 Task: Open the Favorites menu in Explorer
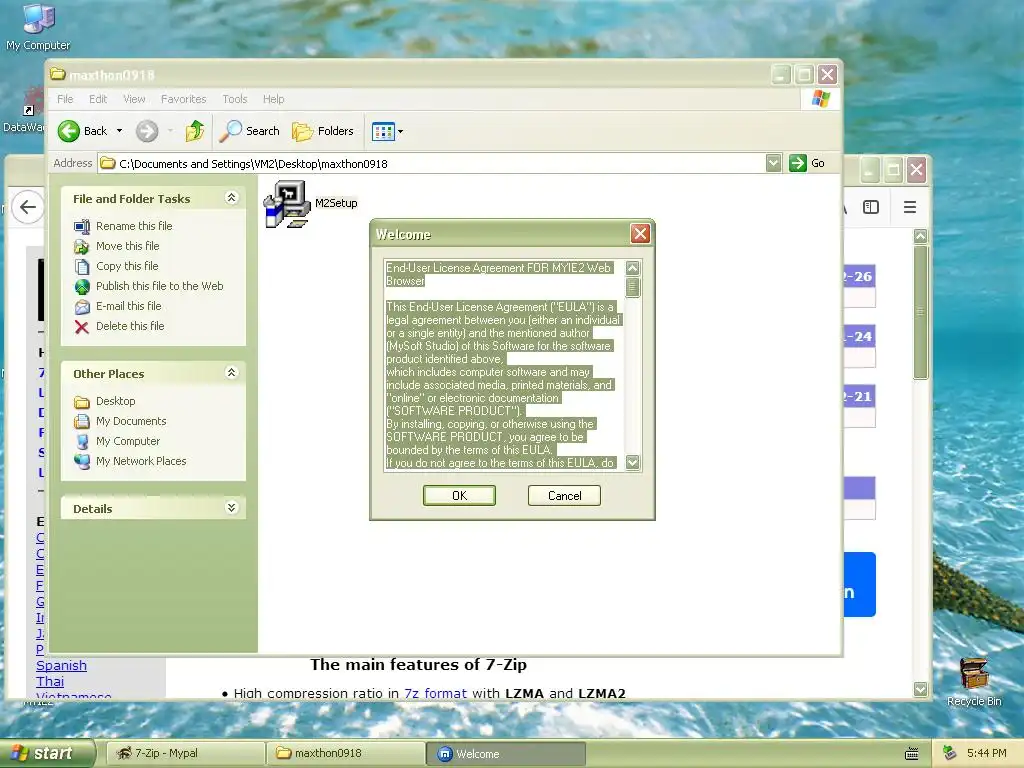click(184, 99)
